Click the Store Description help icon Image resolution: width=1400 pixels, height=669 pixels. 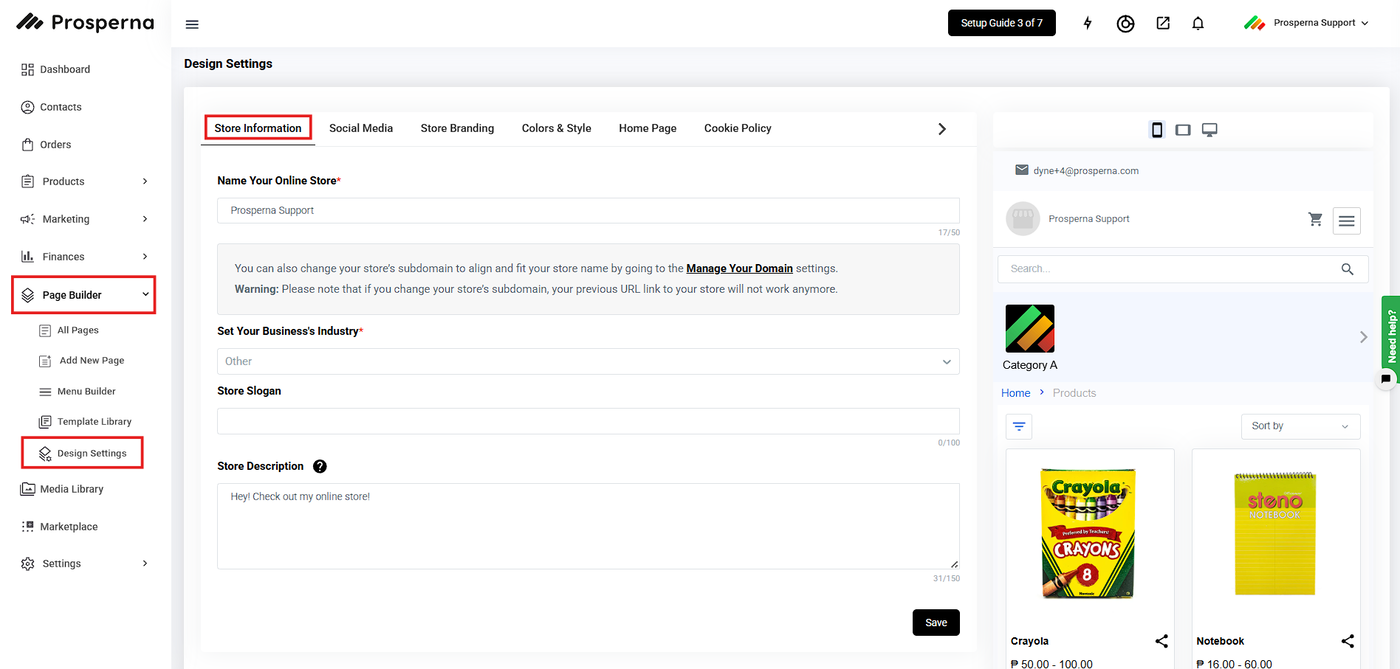coord(320,466)
